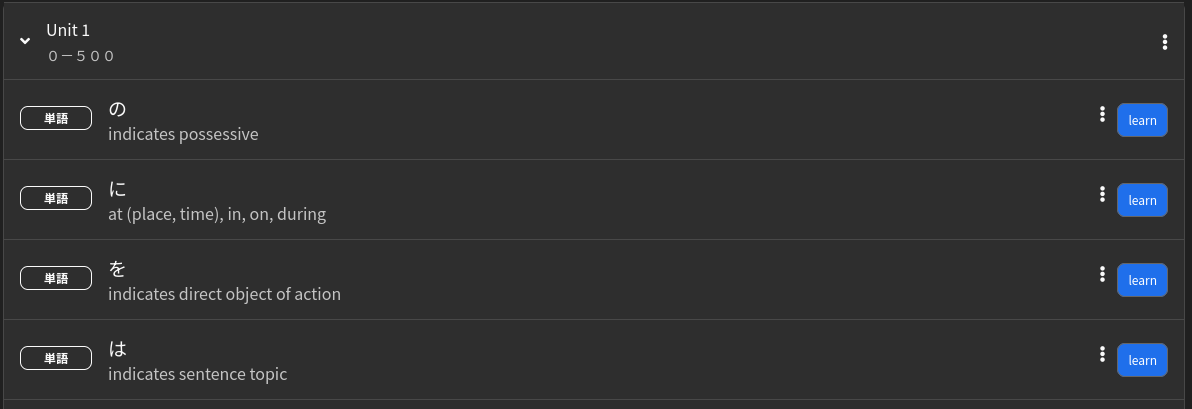
Task: Select the の vocabulary word
Action: [x=117, y=108]
